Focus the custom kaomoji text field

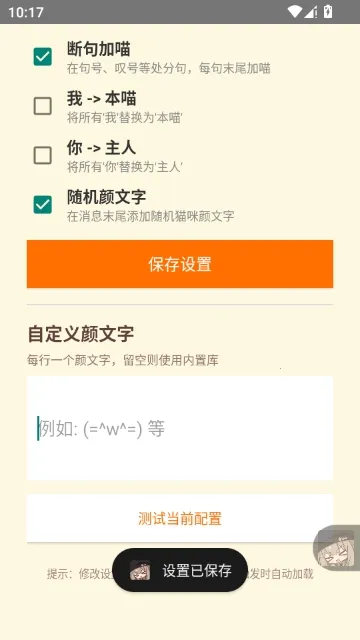(x=180, y=428)
